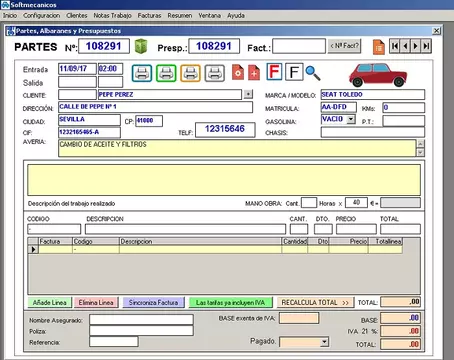The height and width of the screenshot is (360, 454).
Task: Click the magnifying glass search icon
Action: (x=313, y=73)
